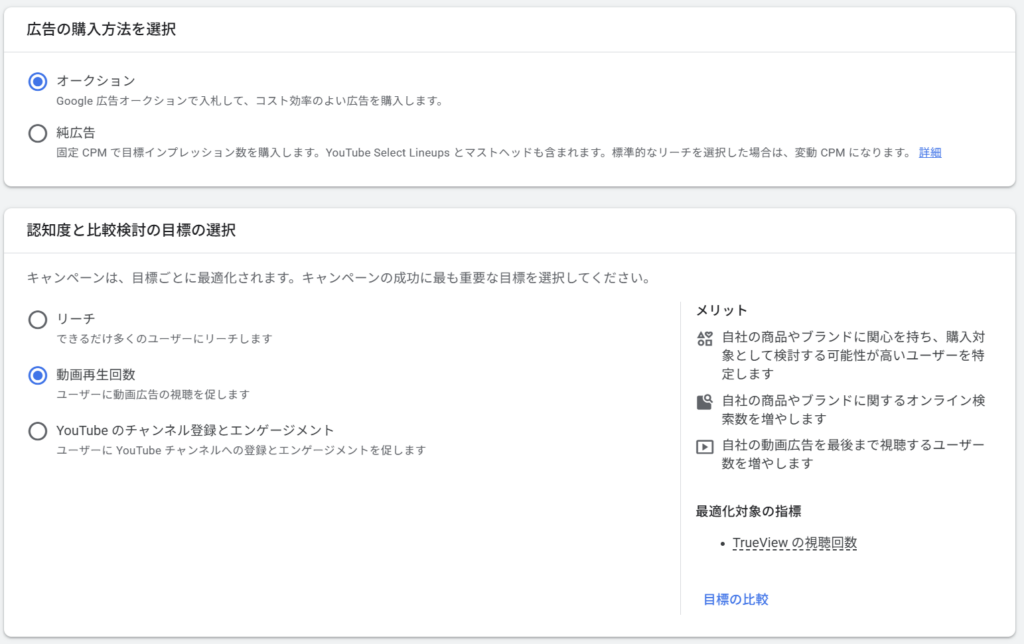The width and height of the screenshot is (1024, 644).
Task: Click the メリット heading in side panel
Action: [721, 310]
